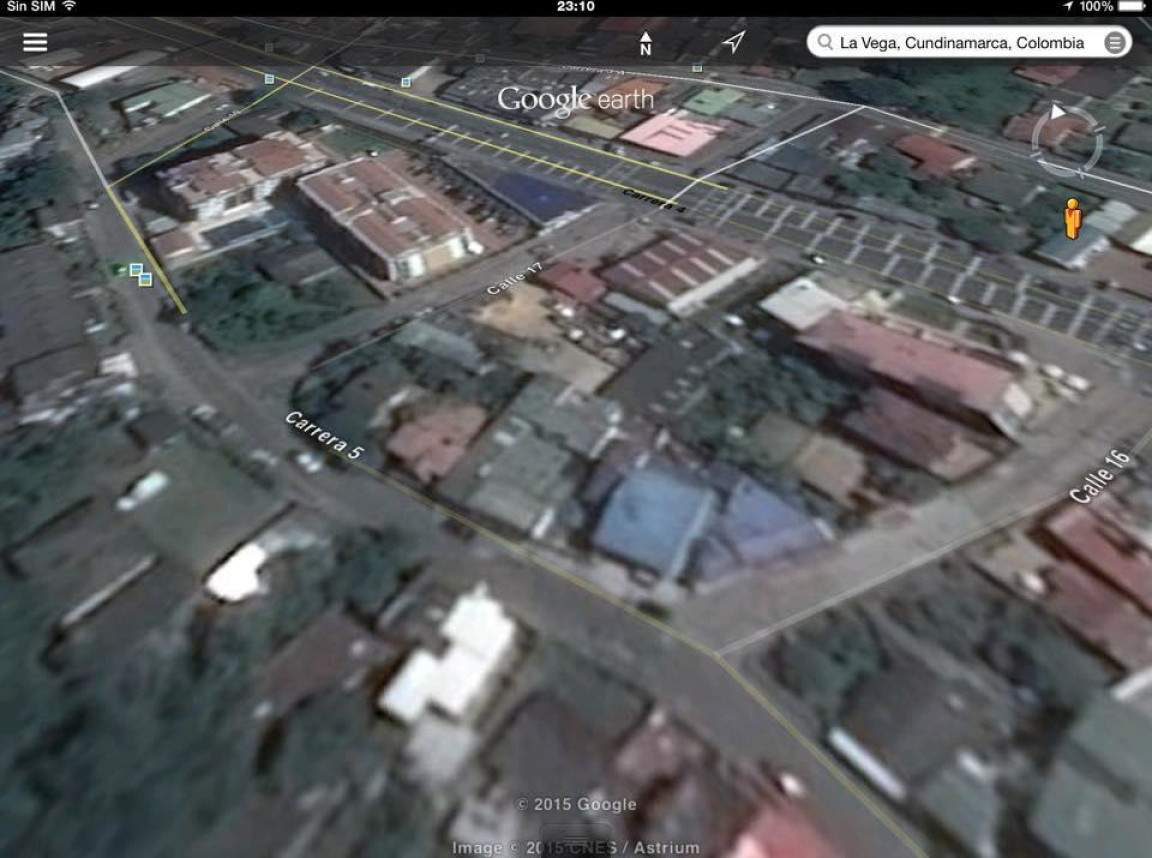Tap the battery indicator in status bar
1152x858 pixels.
(x=1131, y=7)
